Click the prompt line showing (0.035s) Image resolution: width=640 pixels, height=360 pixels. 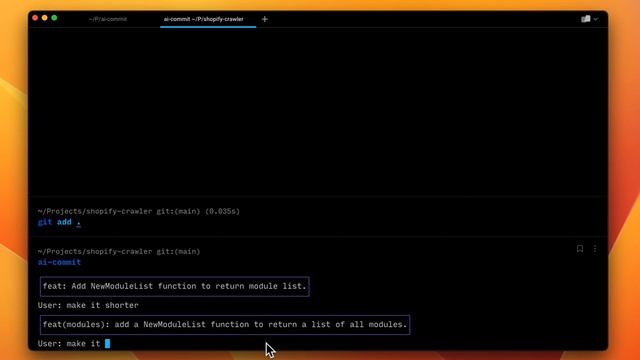(139, 211)
